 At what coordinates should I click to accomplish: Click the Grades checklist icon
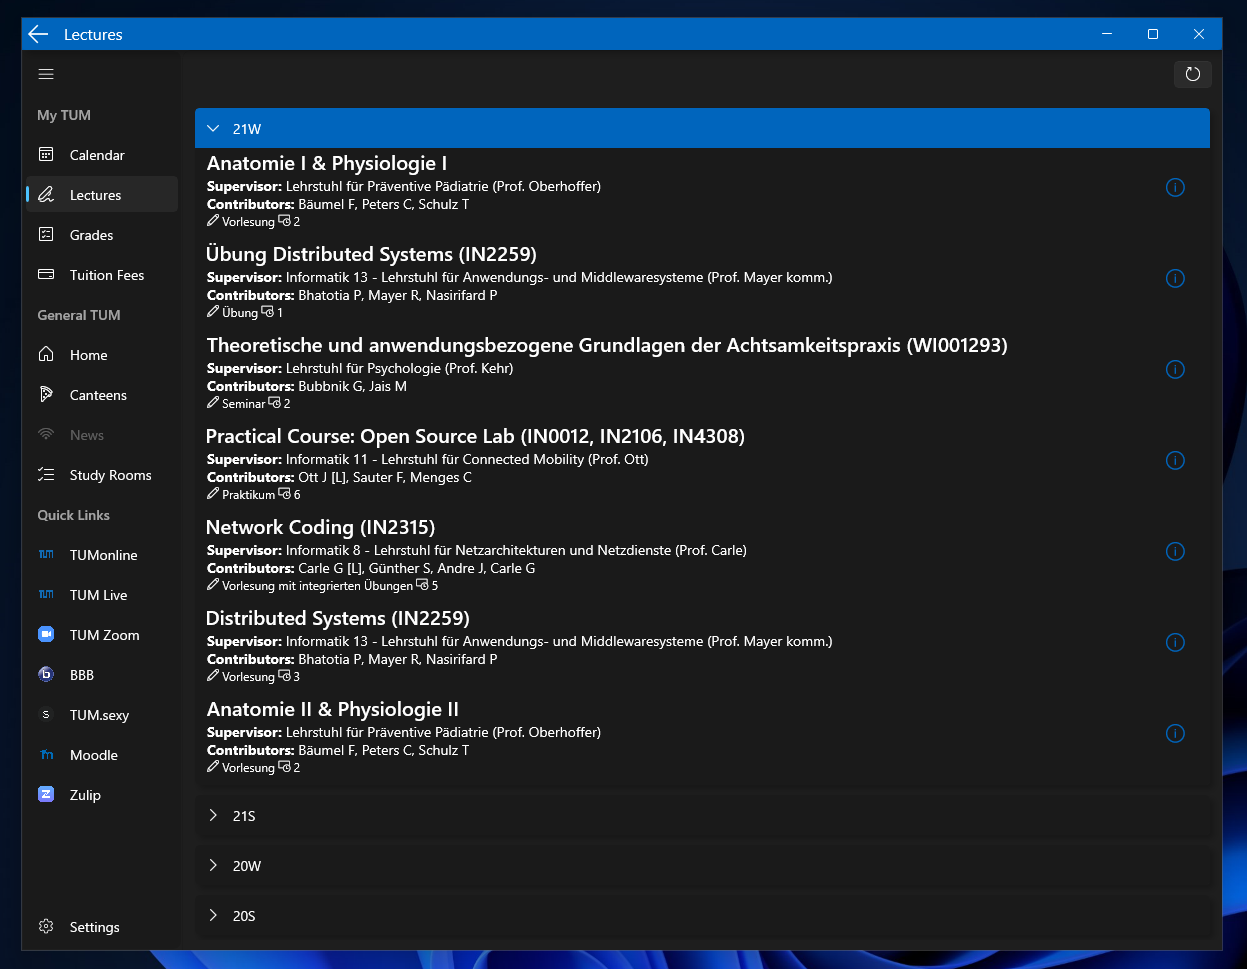pos(46,234)
